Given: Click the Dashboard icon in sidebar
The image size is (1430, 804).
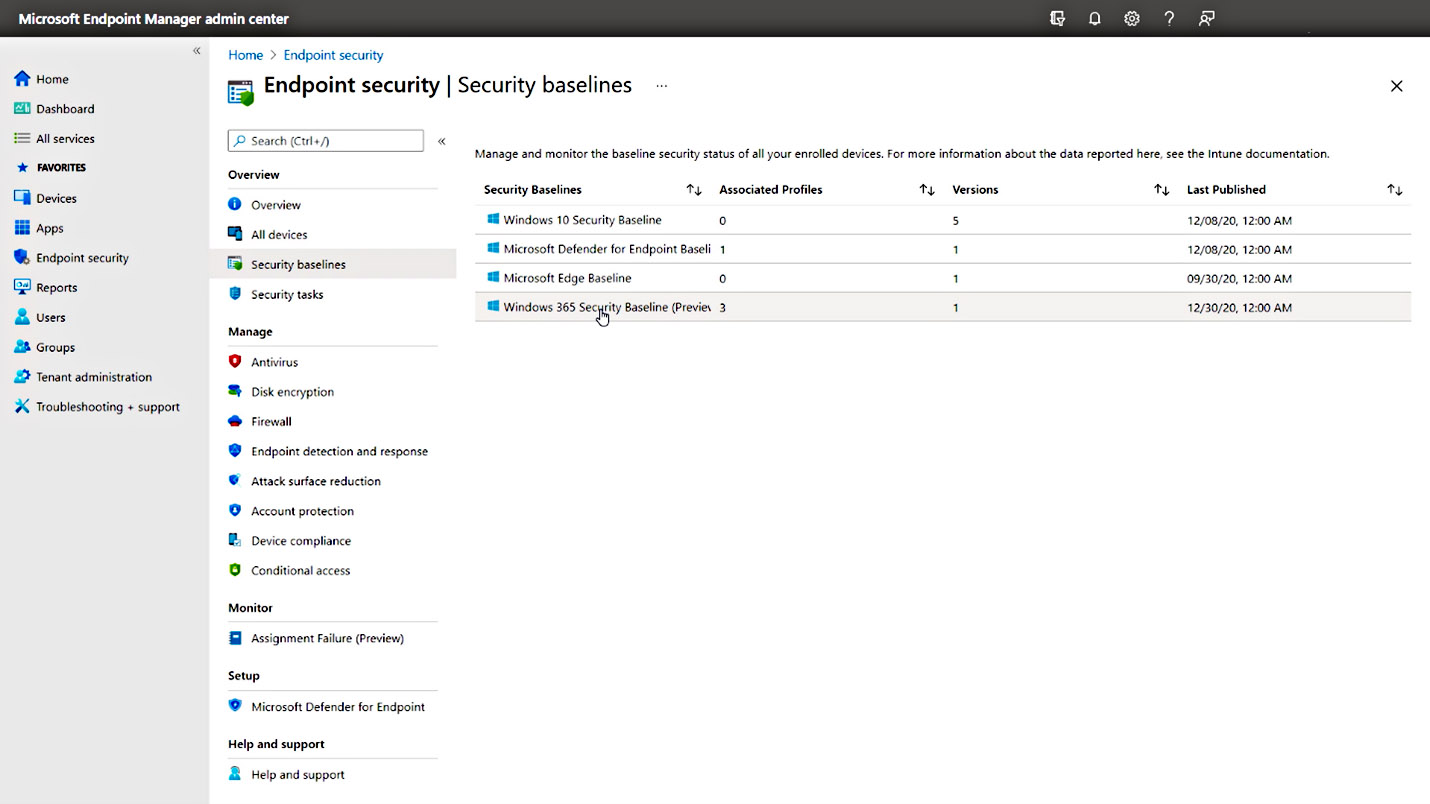Looking at the screenshot, I should pos(22,108).
